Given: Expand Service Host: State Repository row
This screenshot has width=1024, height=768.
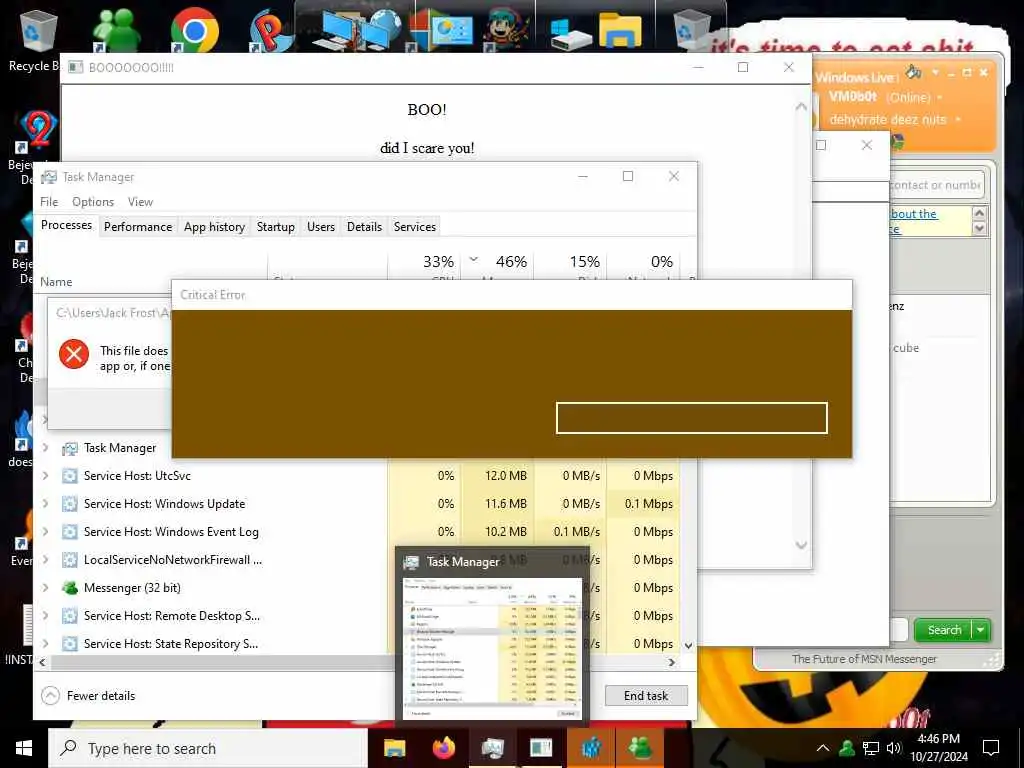Looking at the screenshot, I should point(45,644).
